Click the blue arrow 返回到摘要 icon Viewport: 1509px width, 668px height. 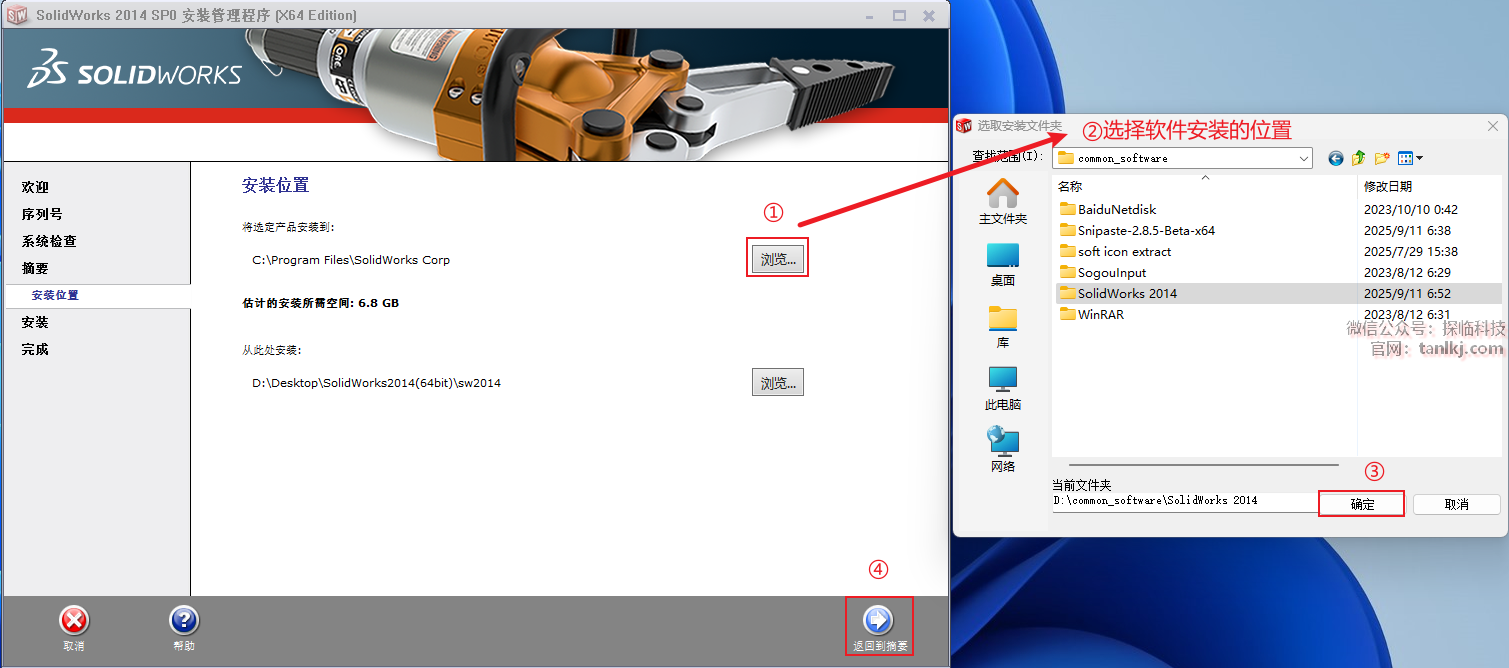pos(877,620)
